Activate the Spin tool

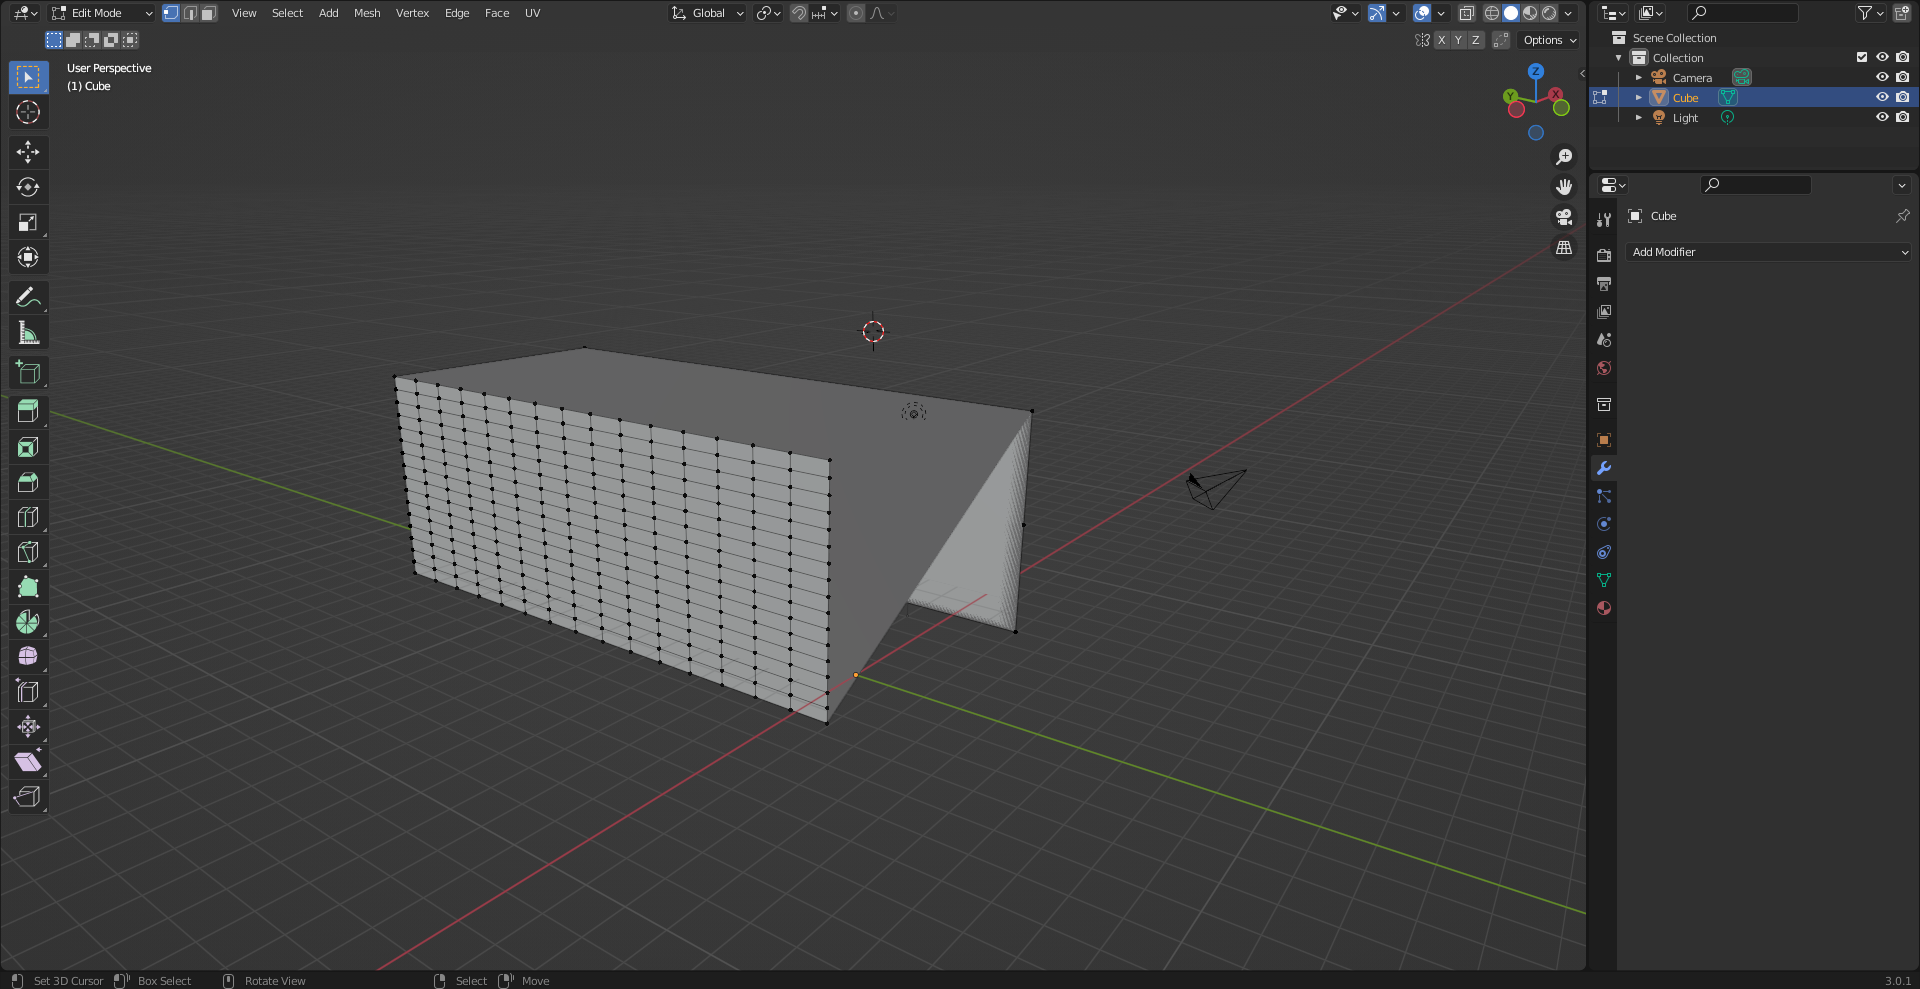tap(28, 622)
